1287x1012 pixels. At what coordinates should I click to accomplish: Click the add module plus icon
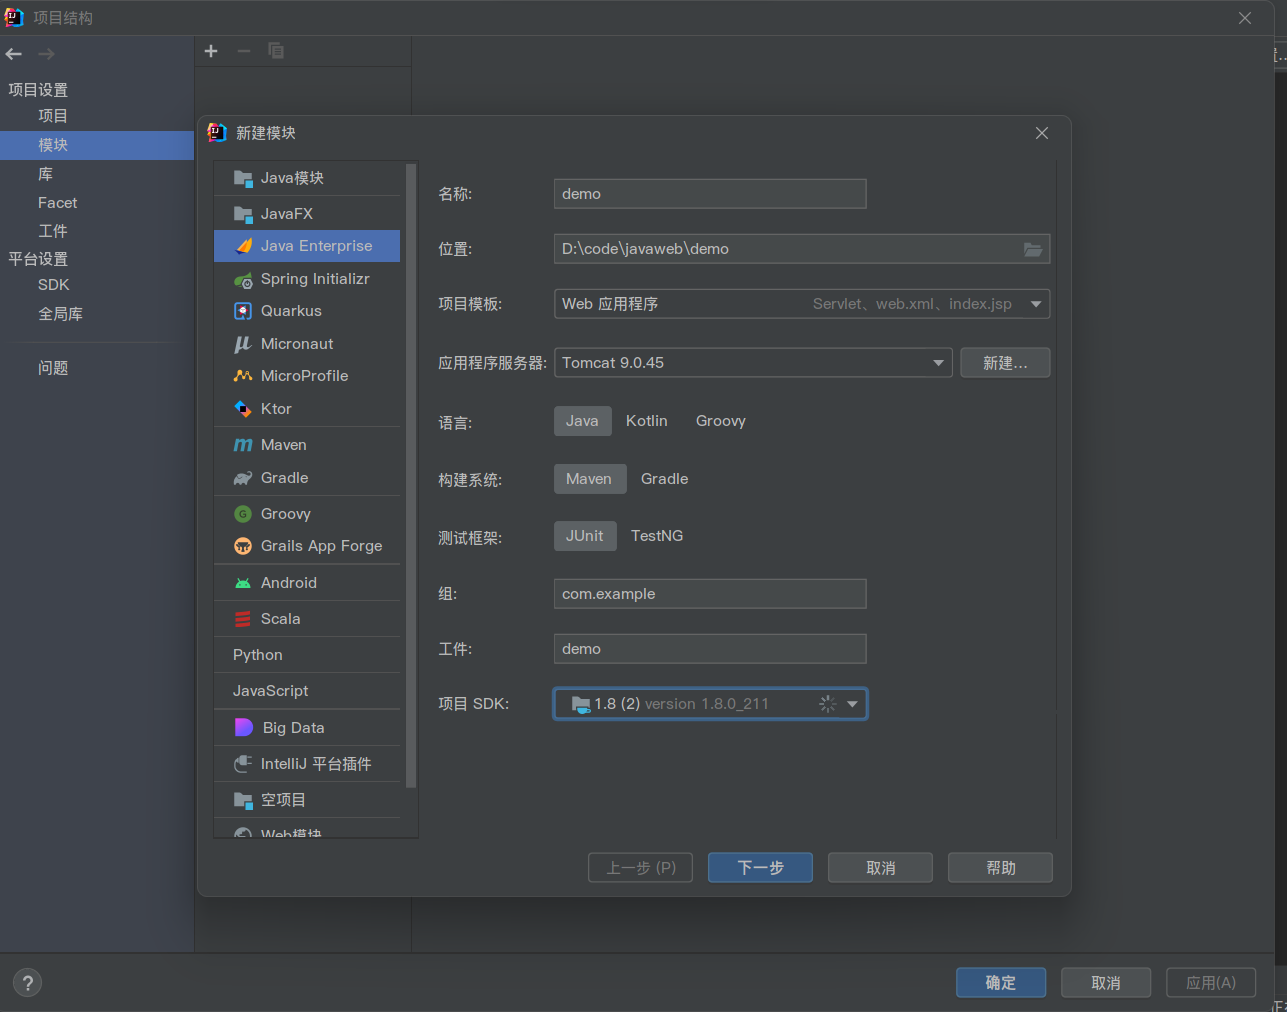point(211,51)
